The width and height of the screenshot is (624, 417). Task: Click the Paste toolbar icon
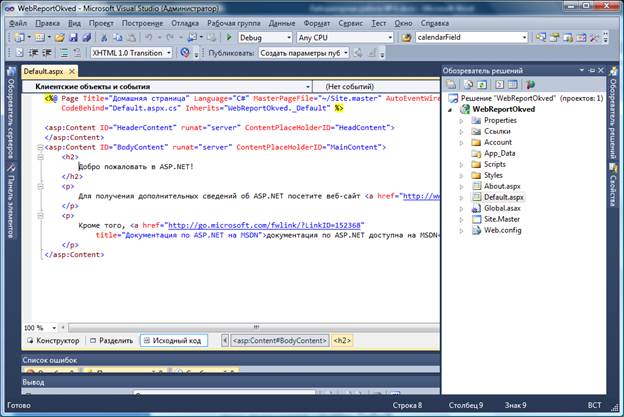pyautogui.click(x=131, y=38)
